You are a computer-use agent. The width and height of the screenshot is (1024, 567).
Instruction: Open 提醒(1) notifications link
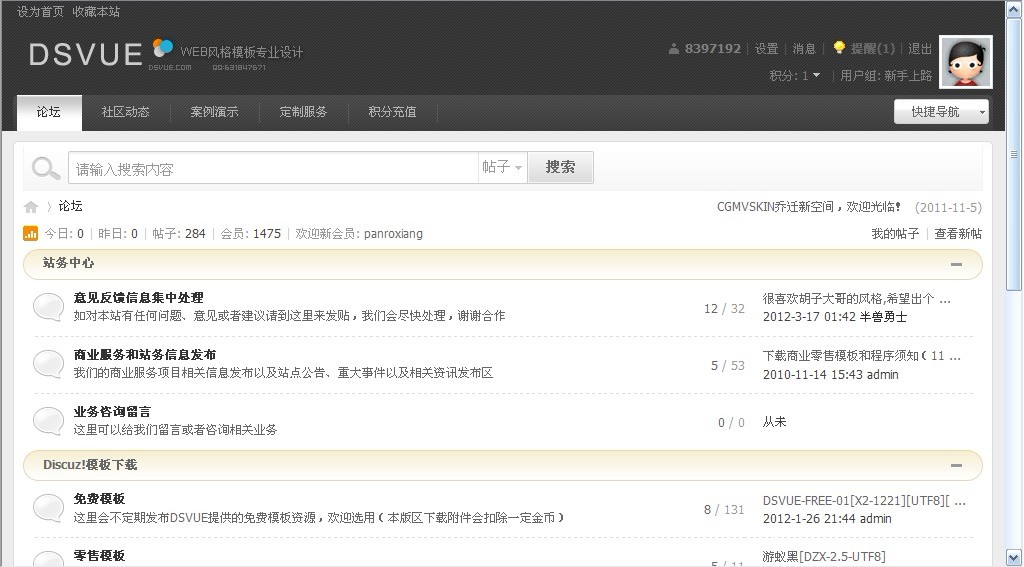872,49
